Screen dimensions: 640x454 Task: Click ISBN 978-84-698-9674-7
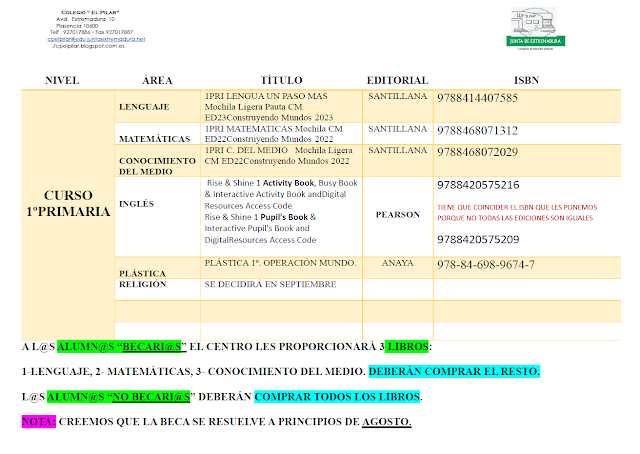486,265
